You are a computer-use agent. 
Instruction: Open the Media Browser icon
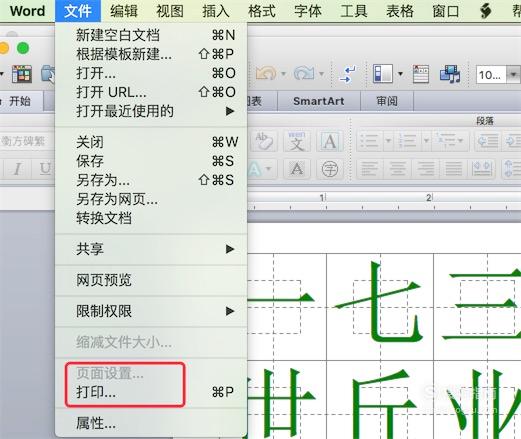pos(450,74)
